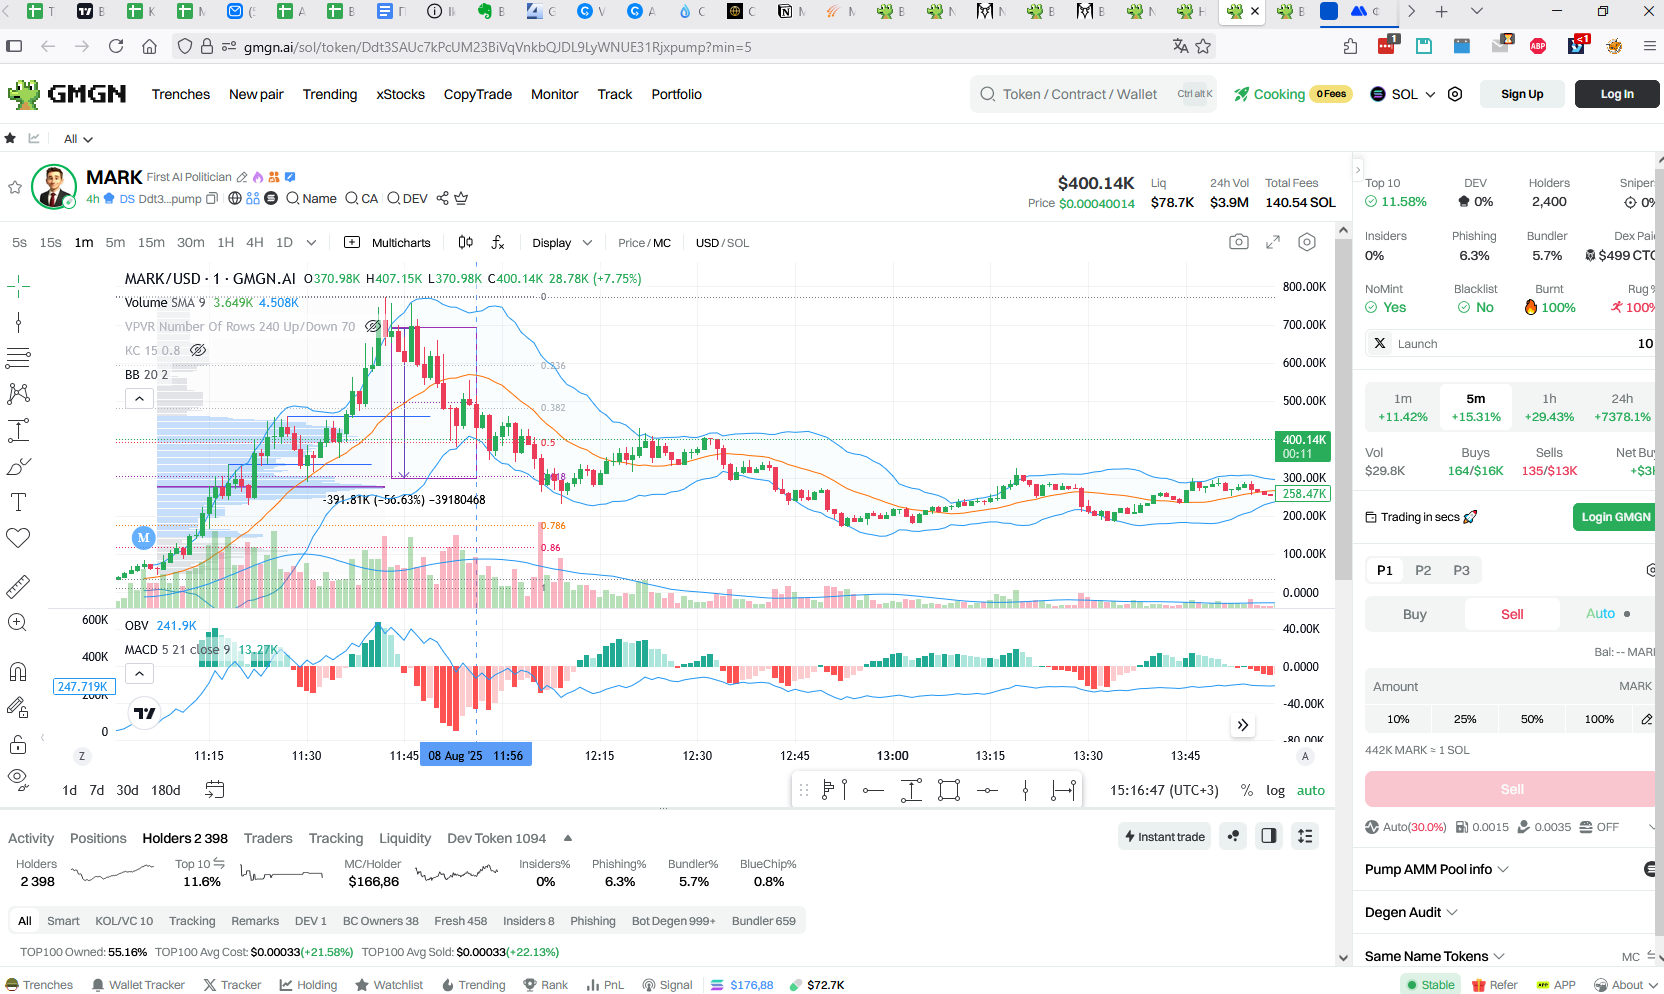Open the Display dropdown
The height and width of the screenshot is (994, 1664).
click(562, 243)
